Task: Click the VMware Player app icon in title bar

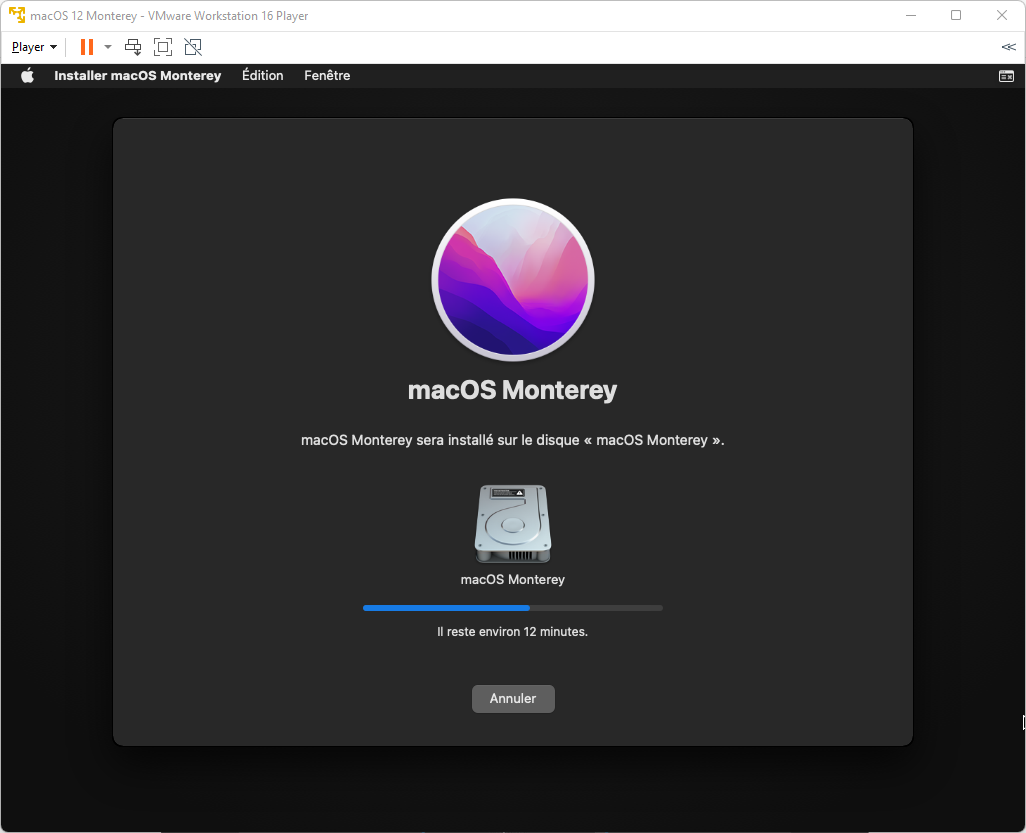Action: pos(17,15)
